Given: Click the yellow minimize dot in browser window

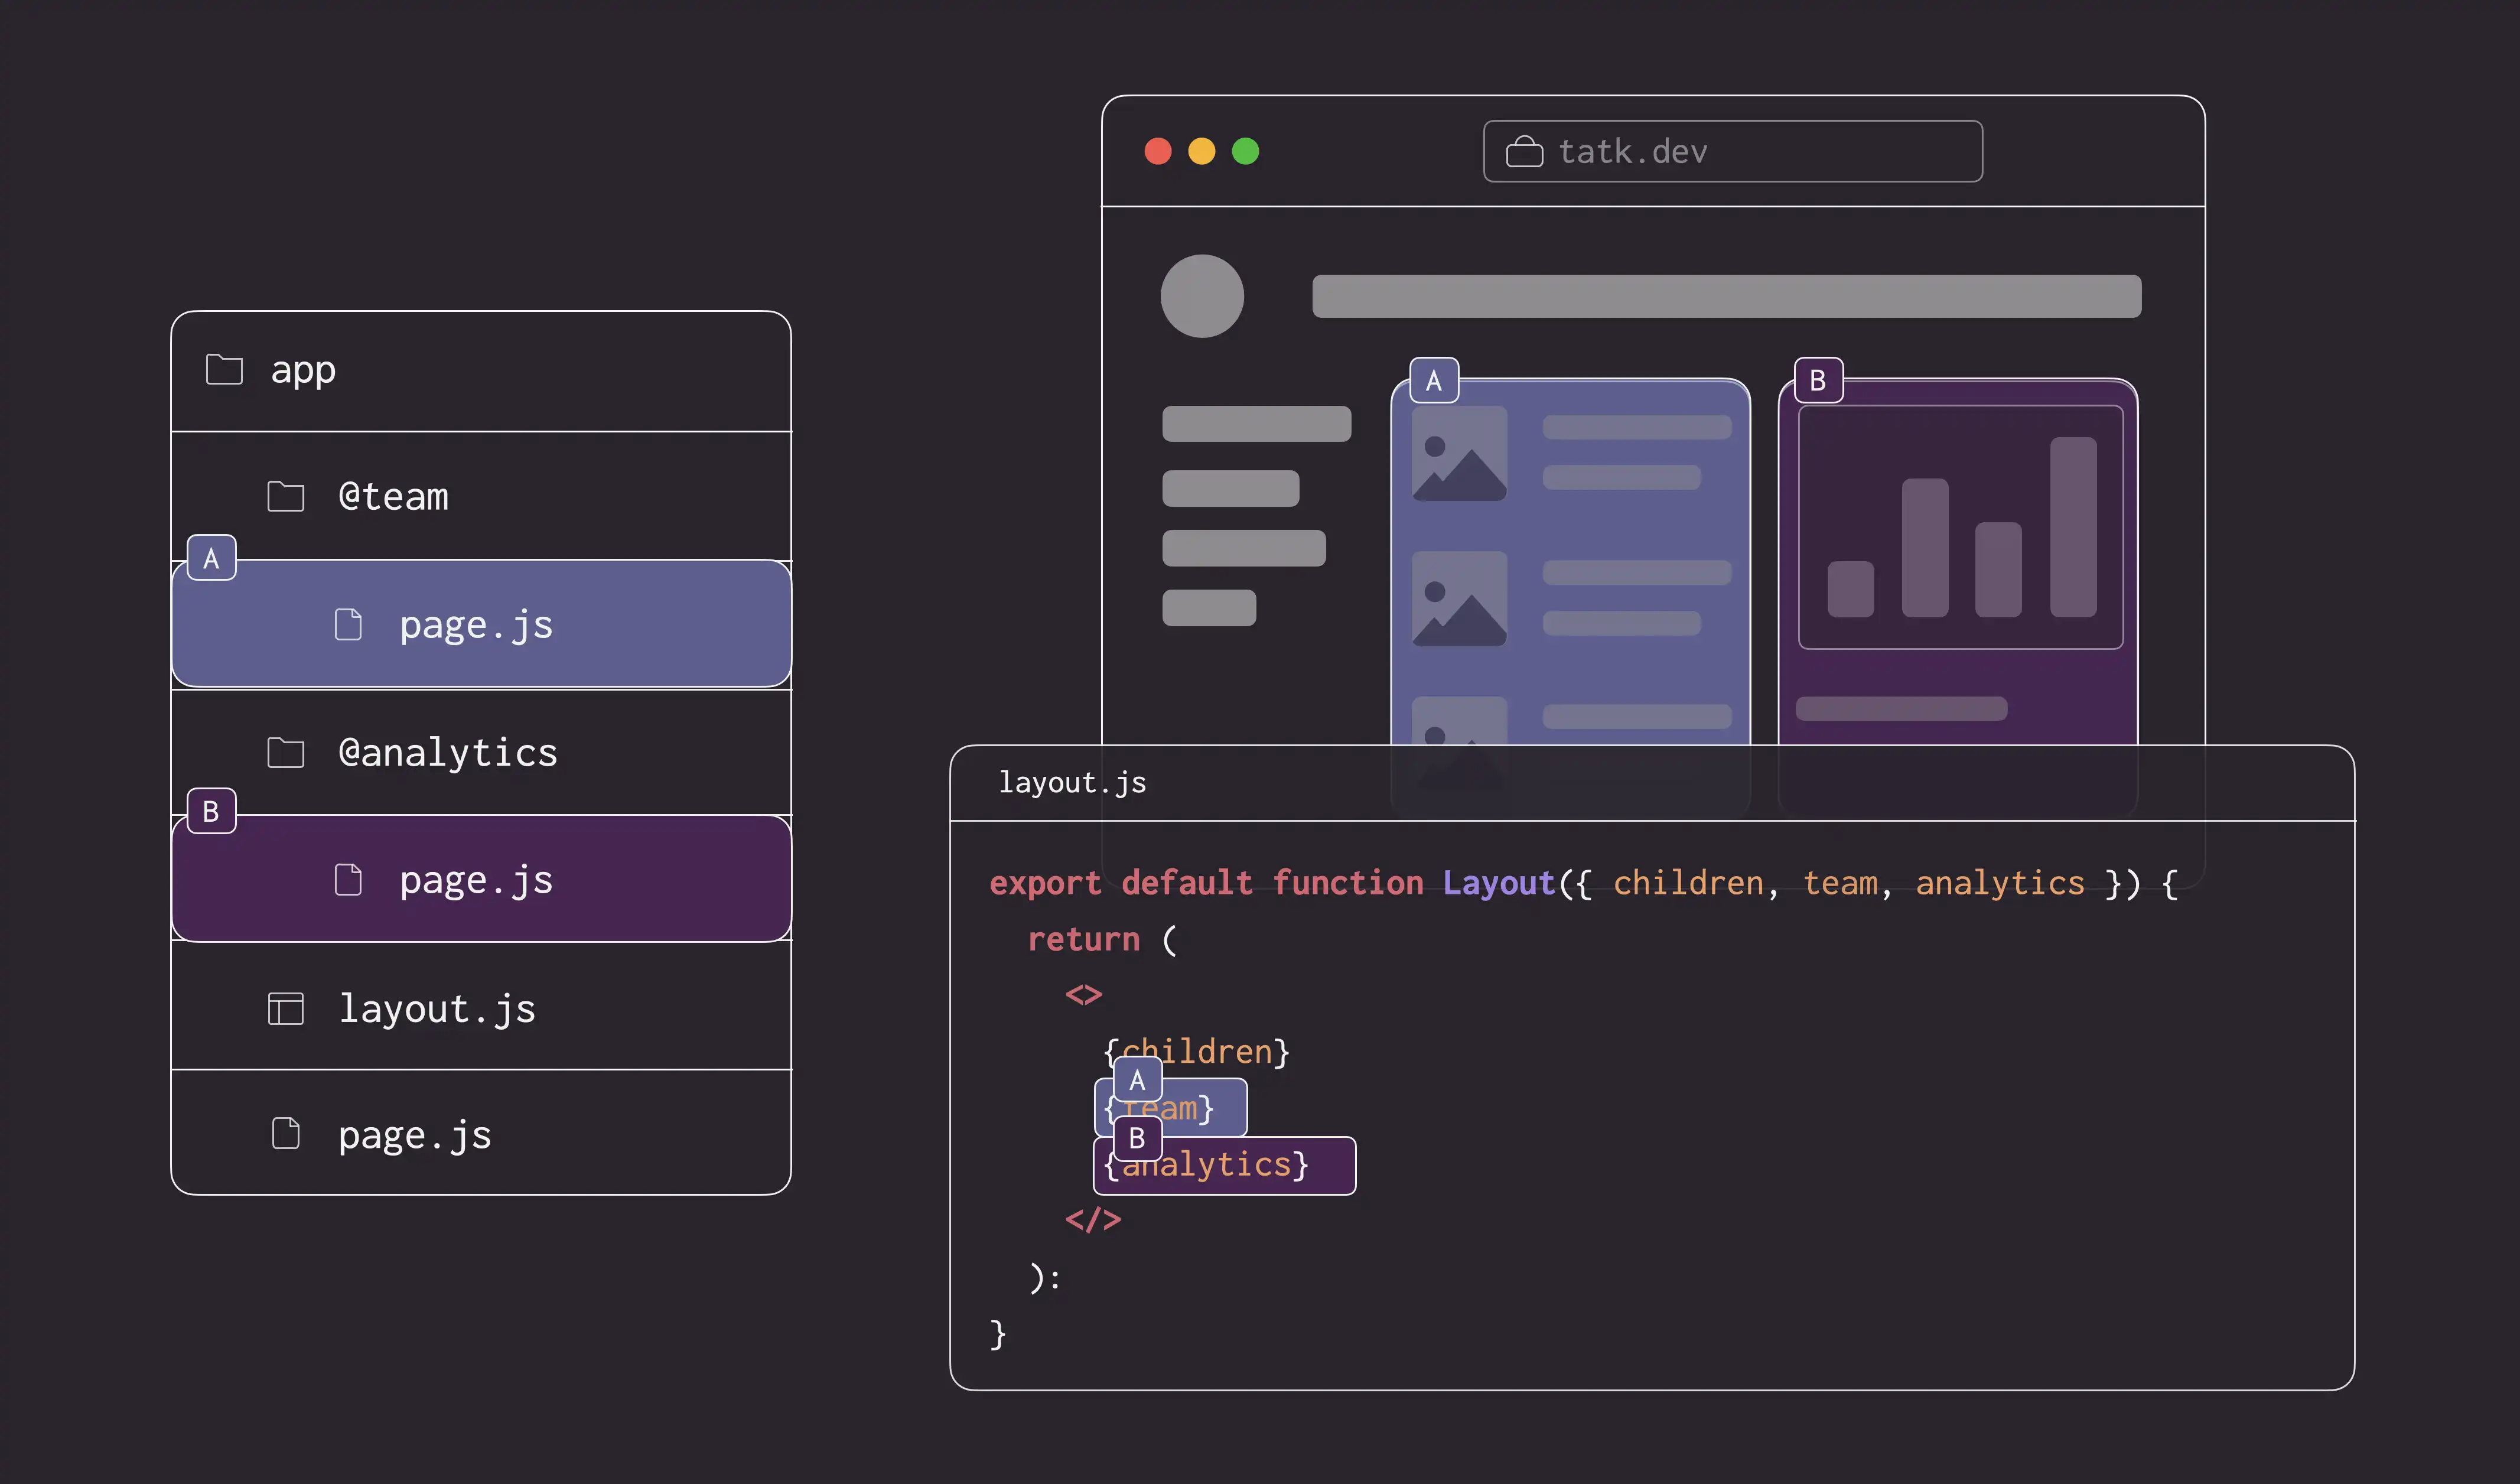Looking at the screenshot, I should (1202, 151).
